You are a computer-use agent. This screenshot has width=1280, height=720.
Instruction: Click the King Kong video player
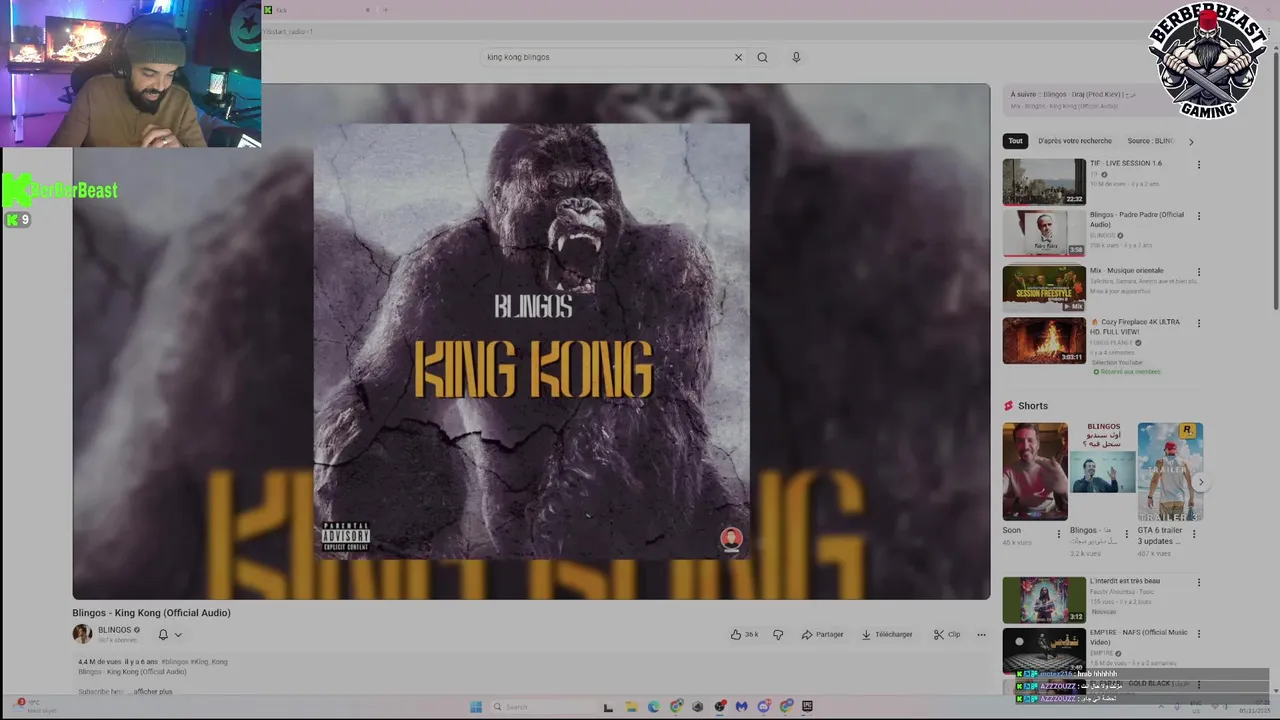click(x=531, y=341)
